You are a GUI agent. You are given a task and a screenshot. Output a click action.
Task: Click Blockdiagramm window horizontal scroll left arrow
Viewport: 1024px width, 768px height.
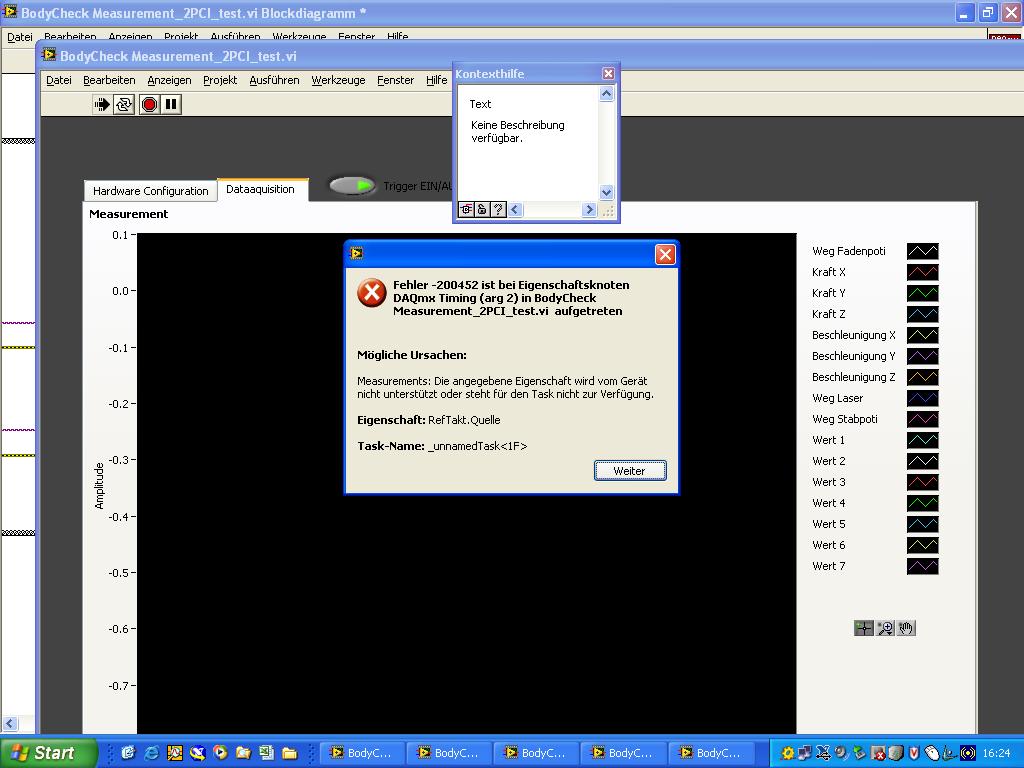click(10, 723)
